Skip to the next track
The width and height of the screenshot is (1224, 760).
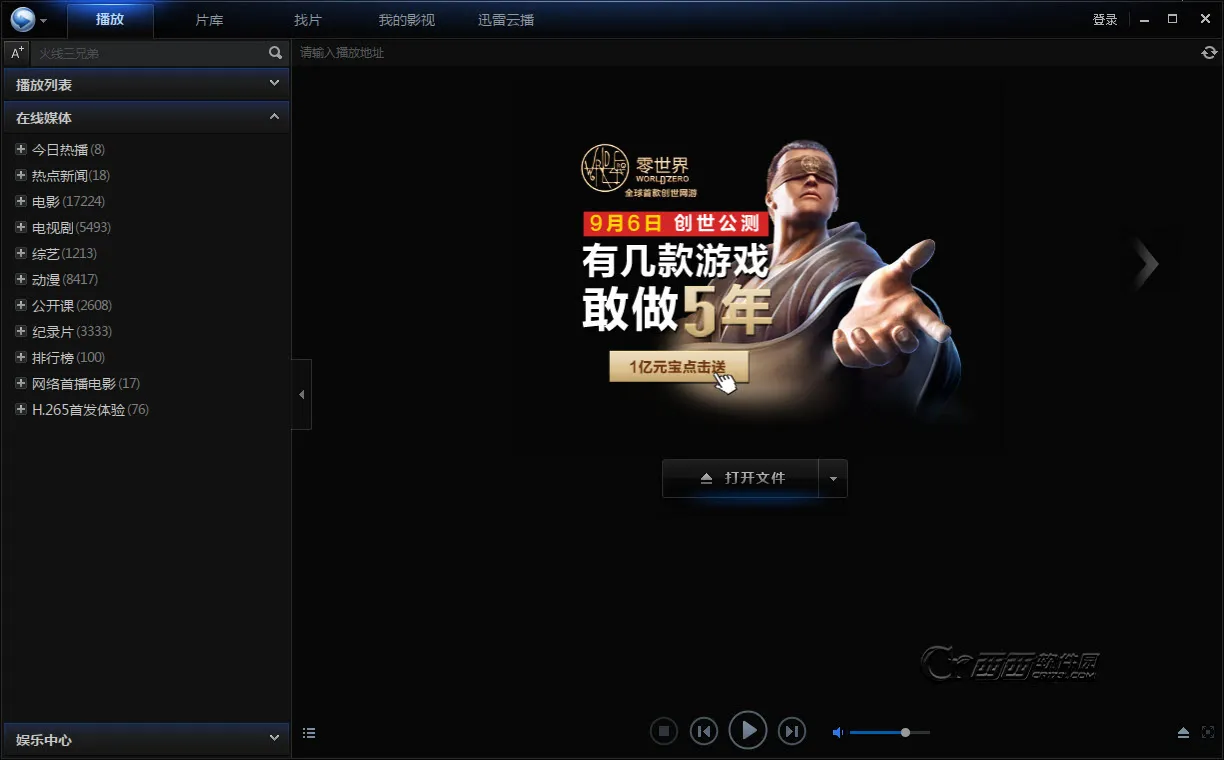(x=792, y=732)
